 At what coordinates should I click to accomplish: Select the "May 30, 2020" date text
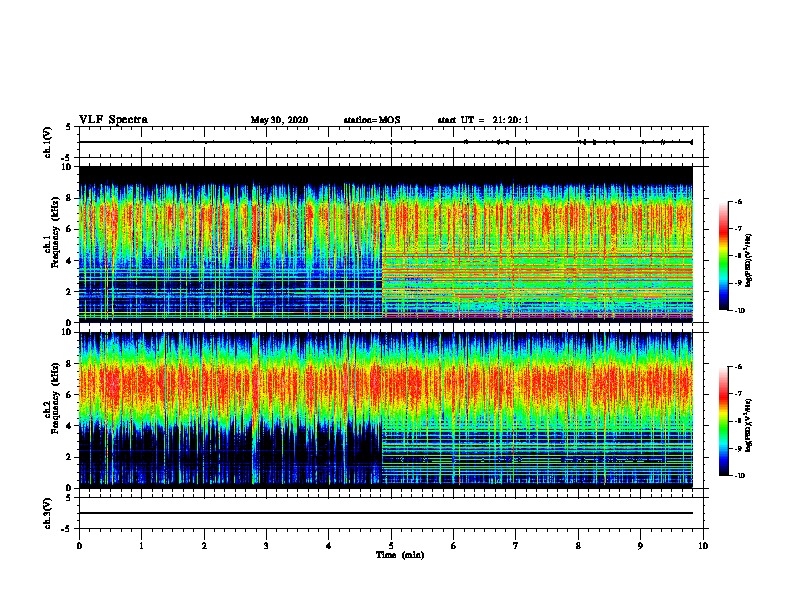click(x=279, y=120)
